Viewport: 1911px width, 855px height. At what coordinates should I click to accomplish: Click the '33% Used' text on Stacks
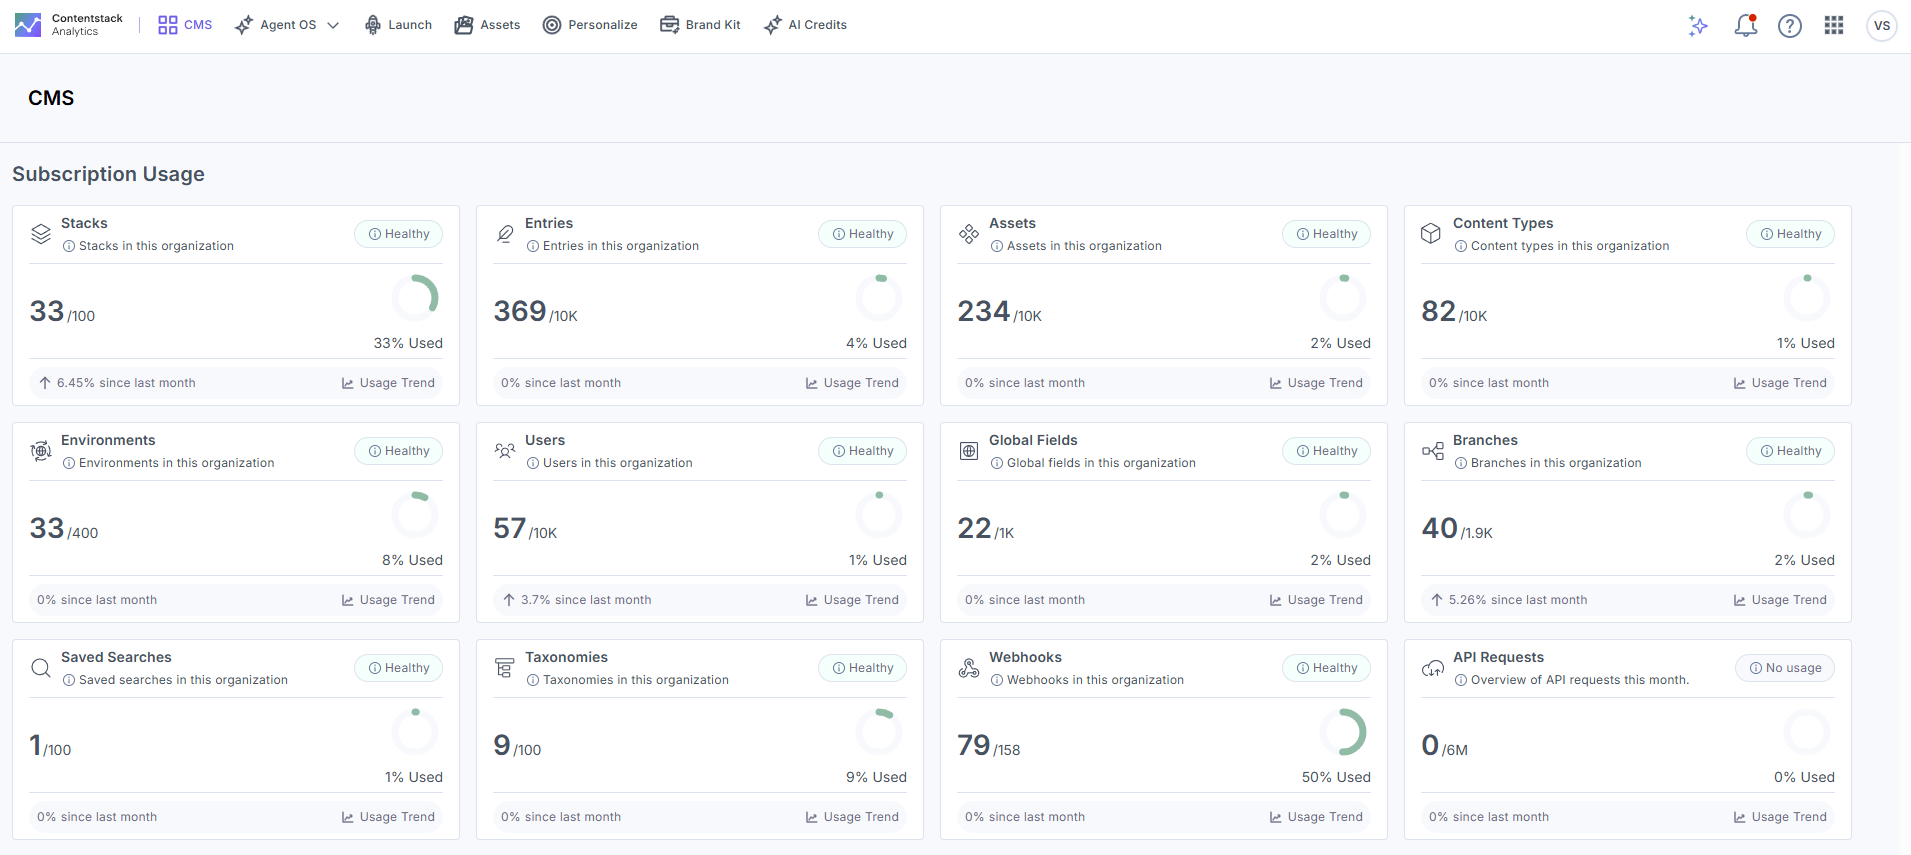[408, 343]
